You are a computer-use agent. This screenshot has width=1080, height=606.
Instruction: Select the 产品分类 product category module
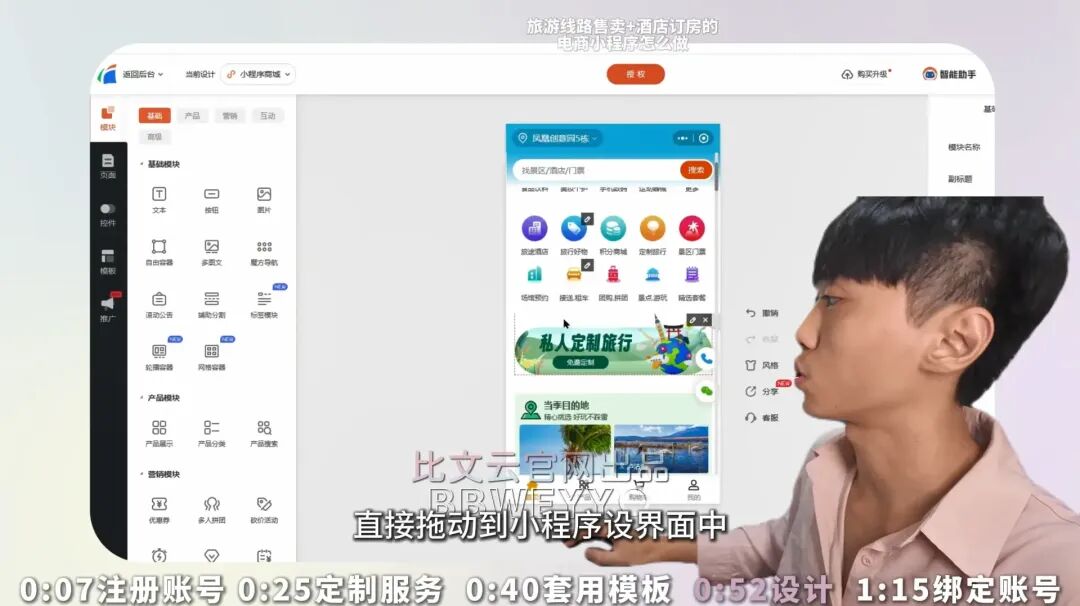pos(211,433)
